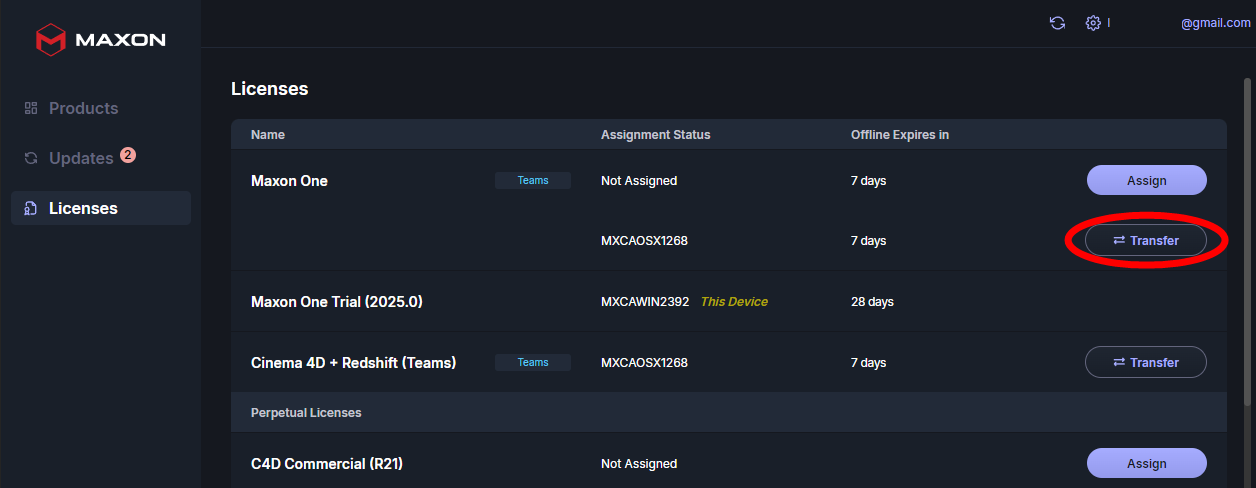Viewport: 1256px width, 488px height.
Task: Open the account email menu
Action: pos(1215,23)
